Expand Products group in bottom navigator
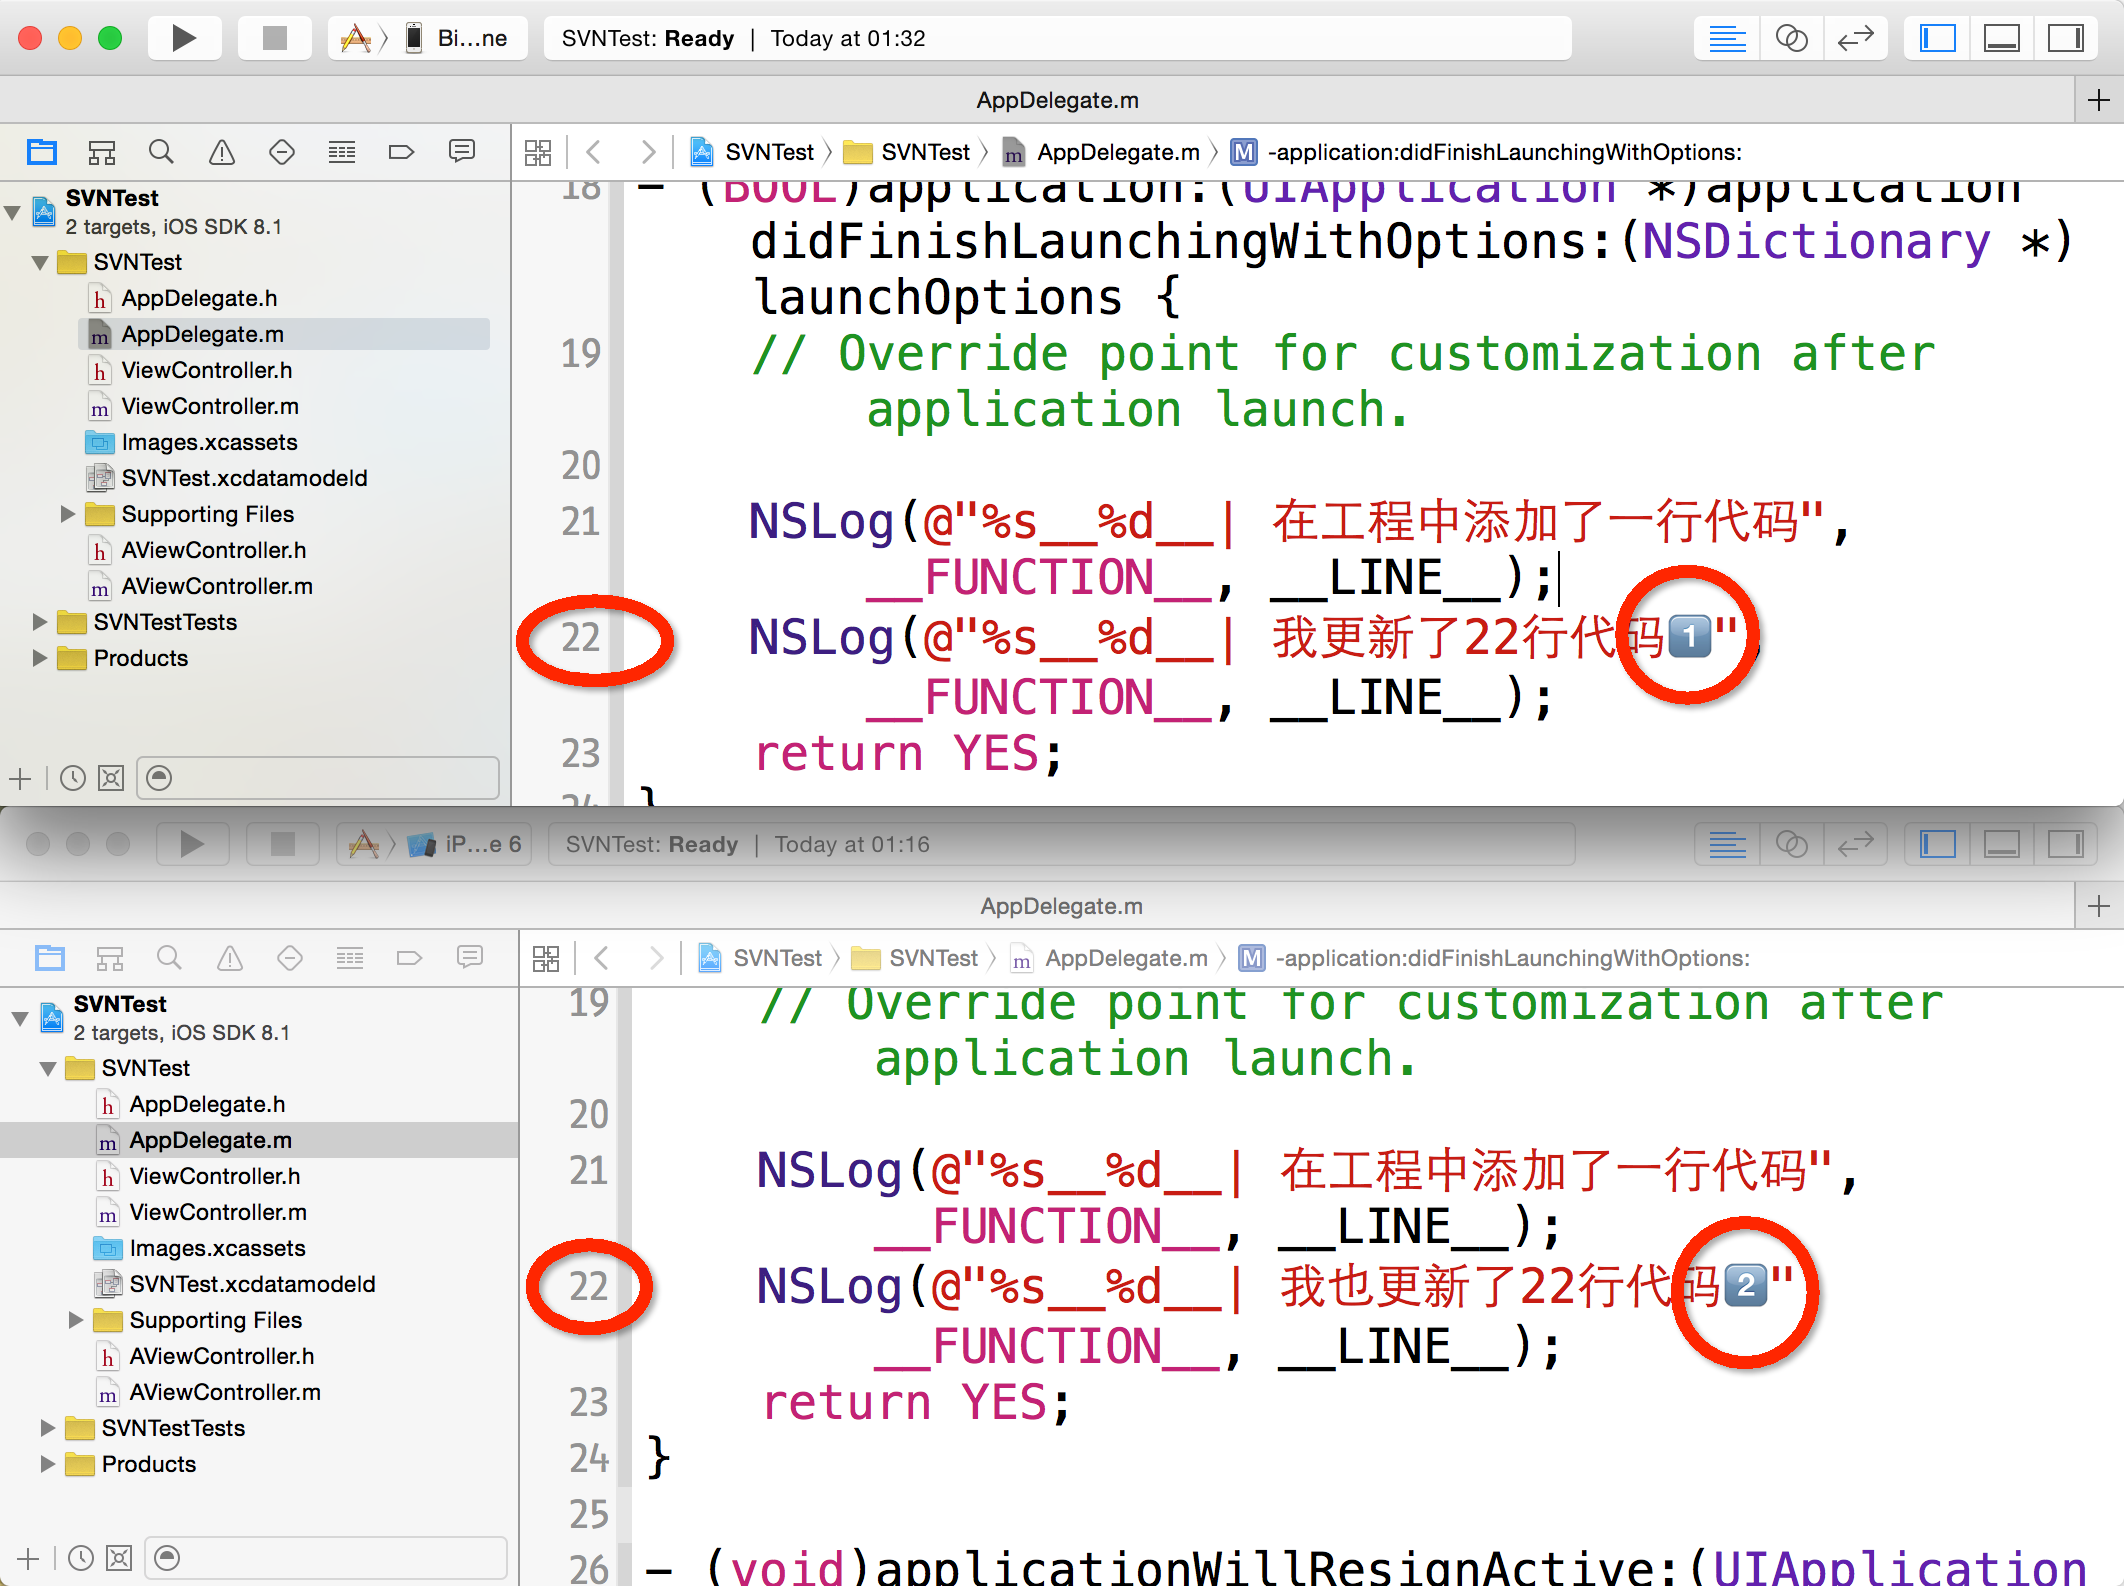The height and width of the screenshot is (1586, 2124). [x=48, y=1464]
